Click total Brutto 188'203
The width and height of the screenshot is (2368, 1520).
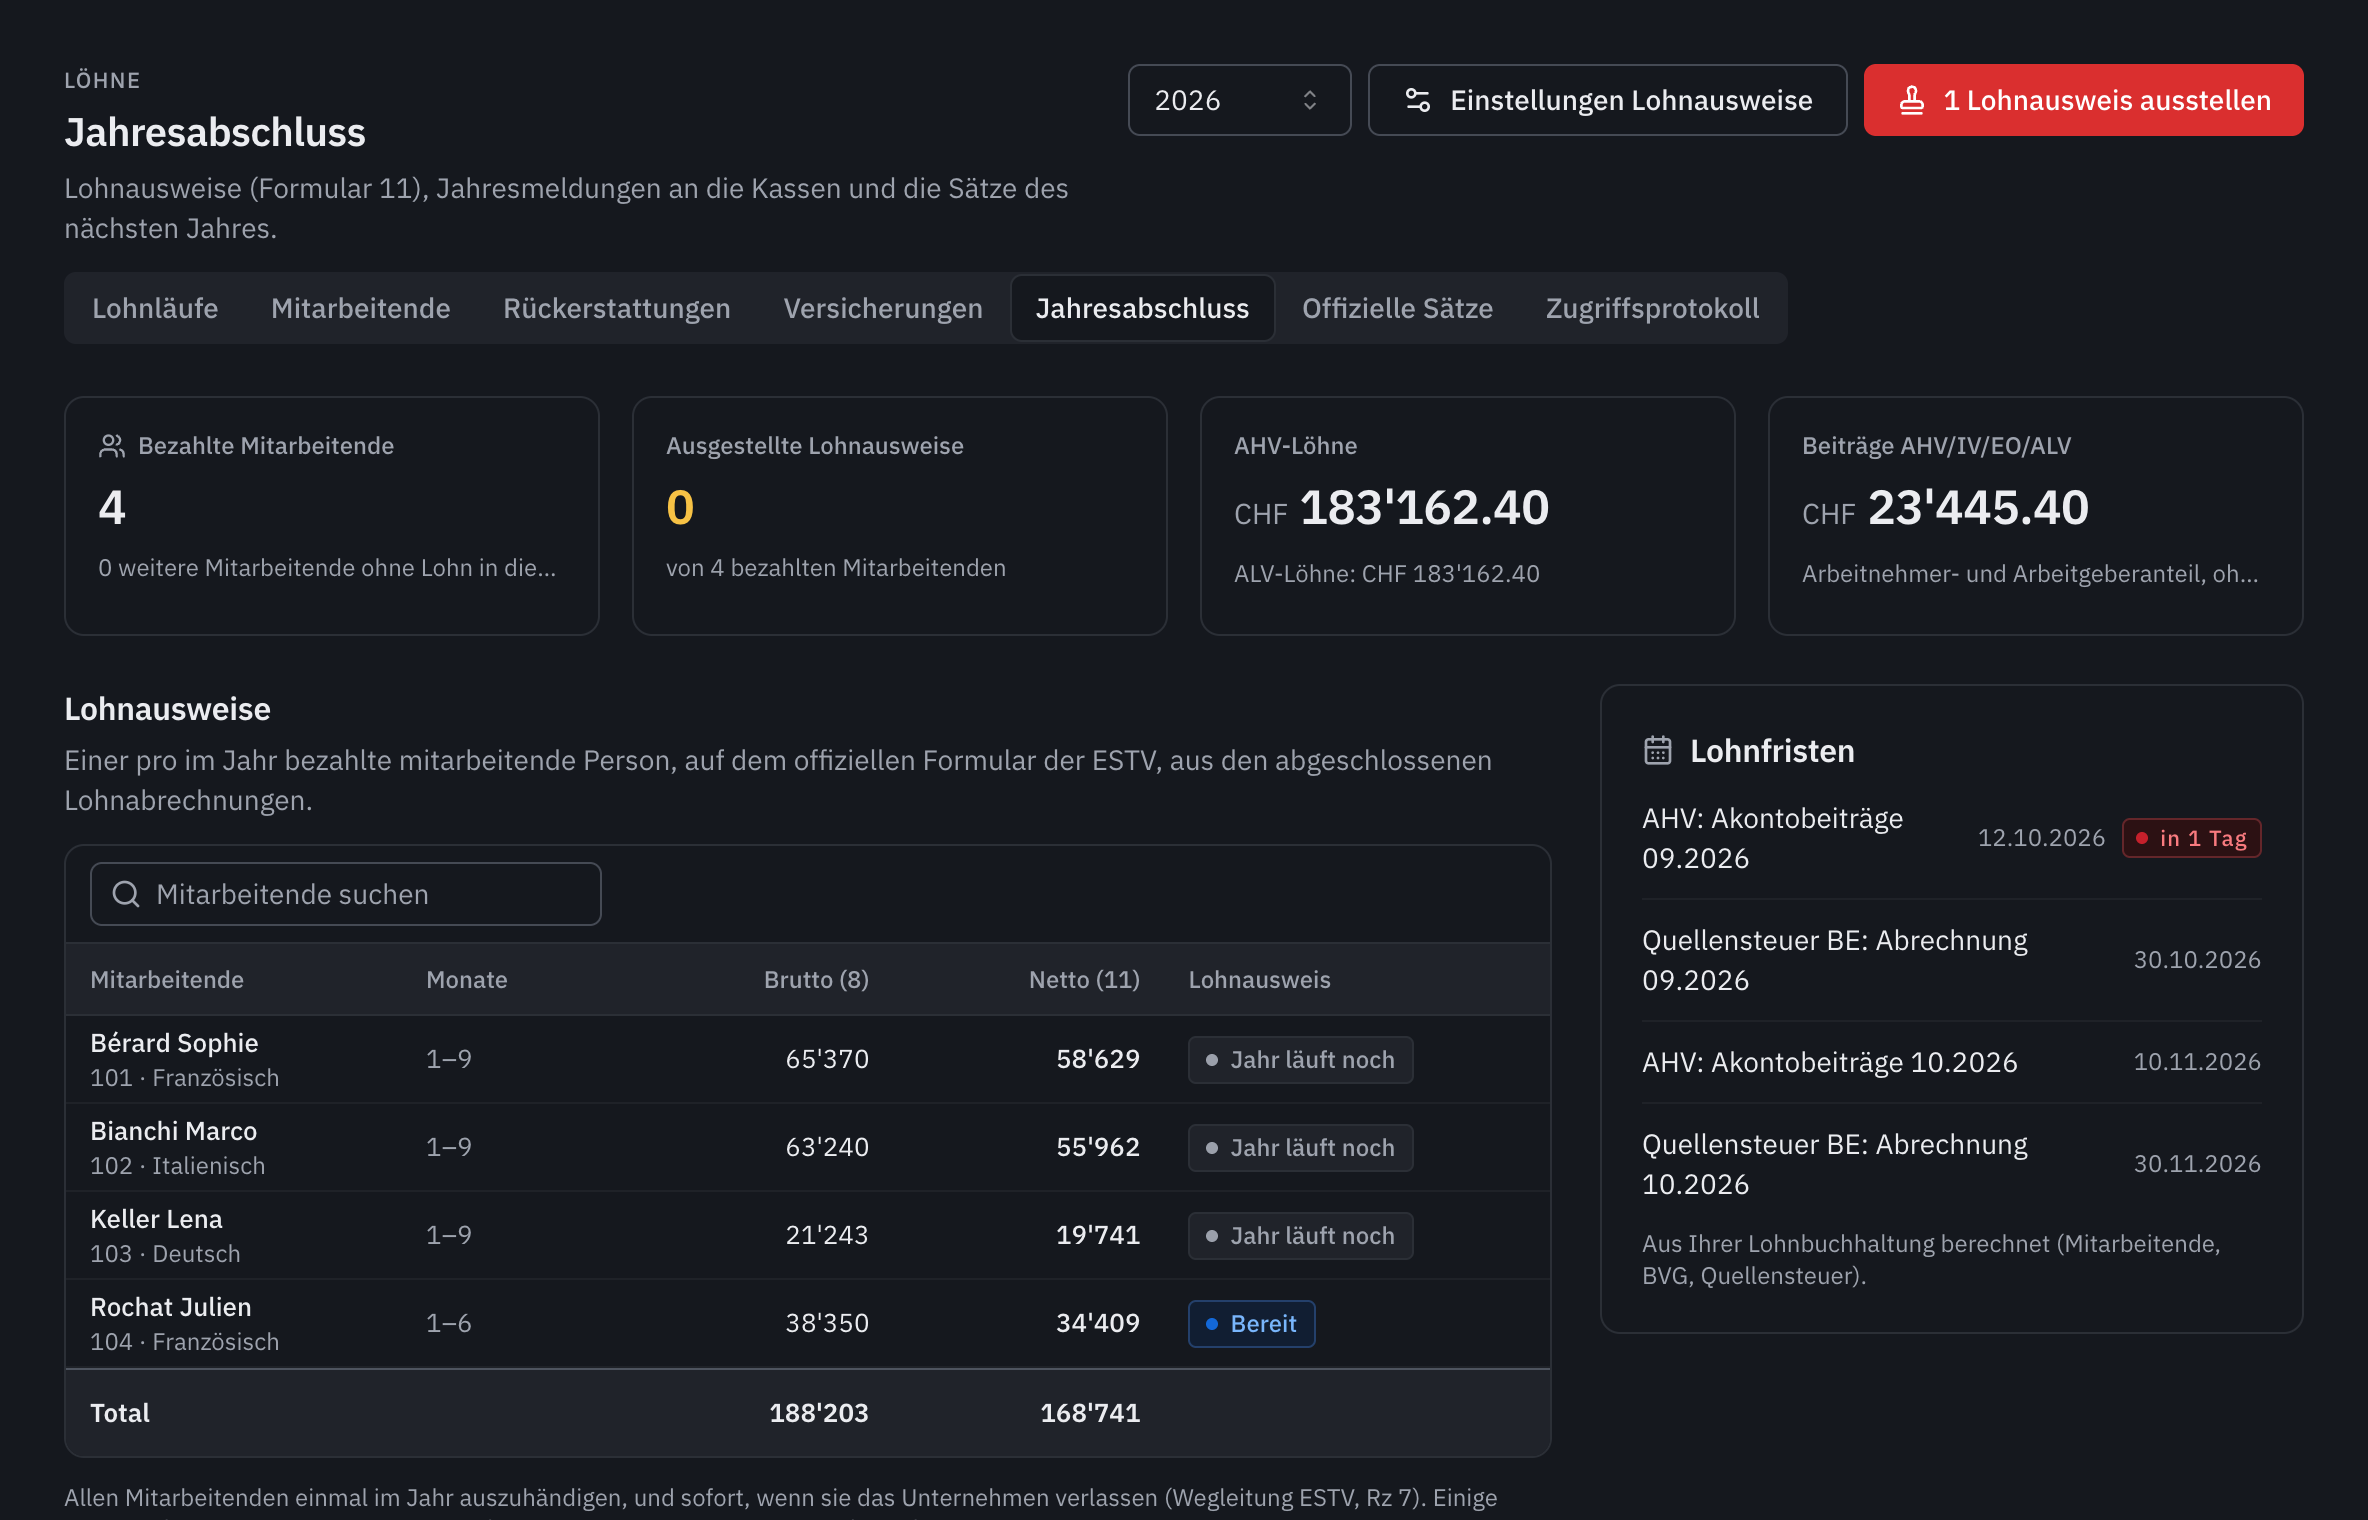point(819,1413)
